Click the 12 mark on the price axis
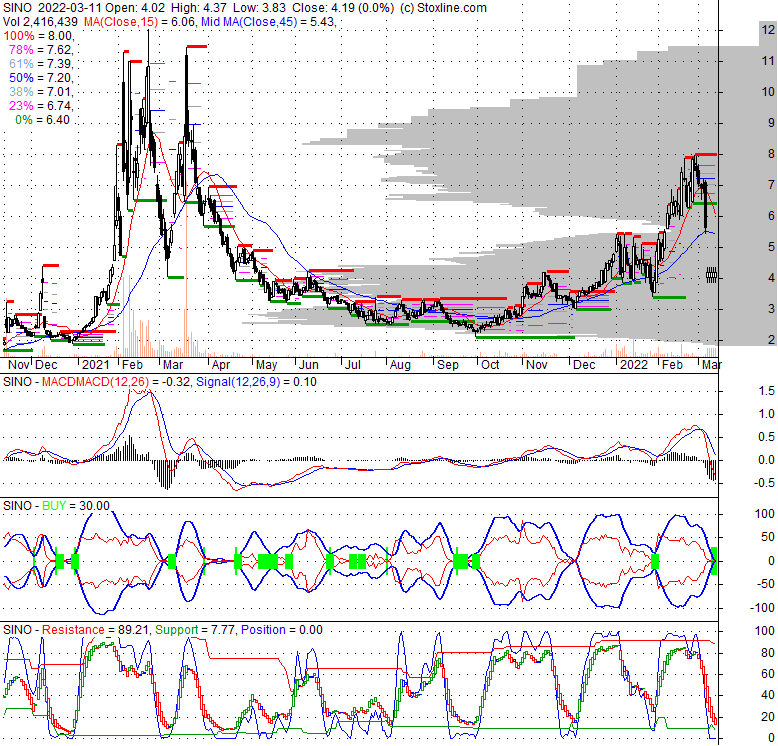Viewport: 778px width, 746px height. (768, 30)
